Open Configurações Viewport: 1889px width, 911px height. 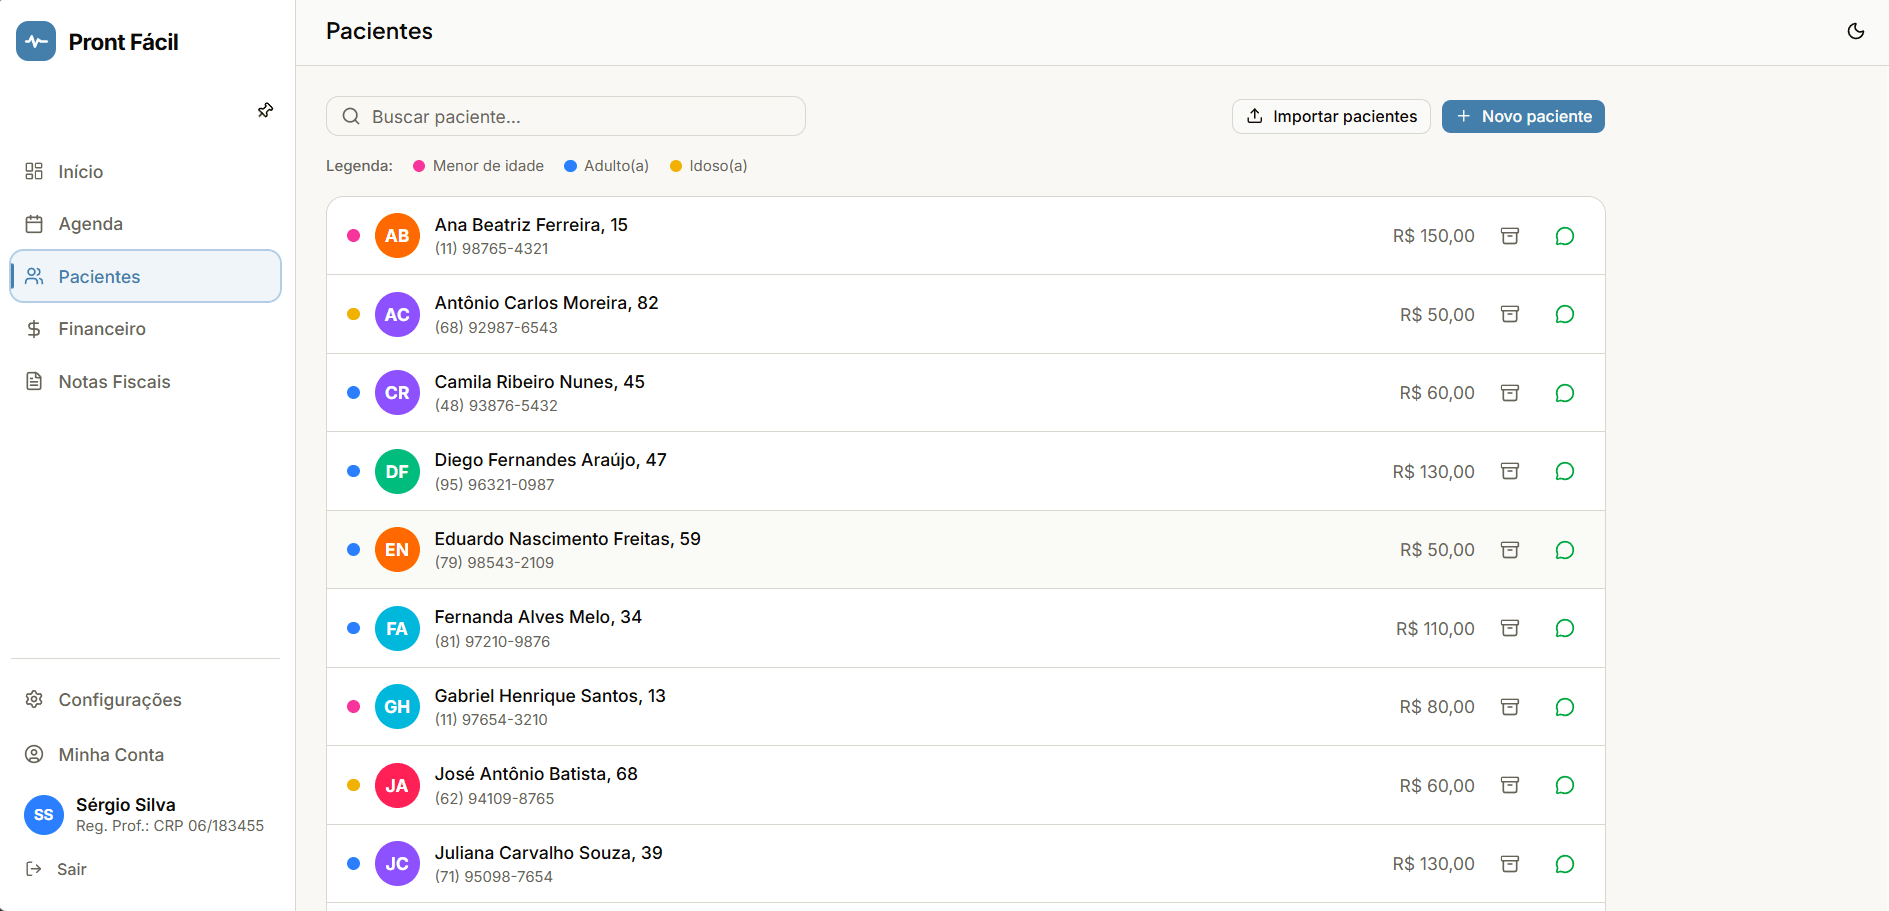[145, 699]
